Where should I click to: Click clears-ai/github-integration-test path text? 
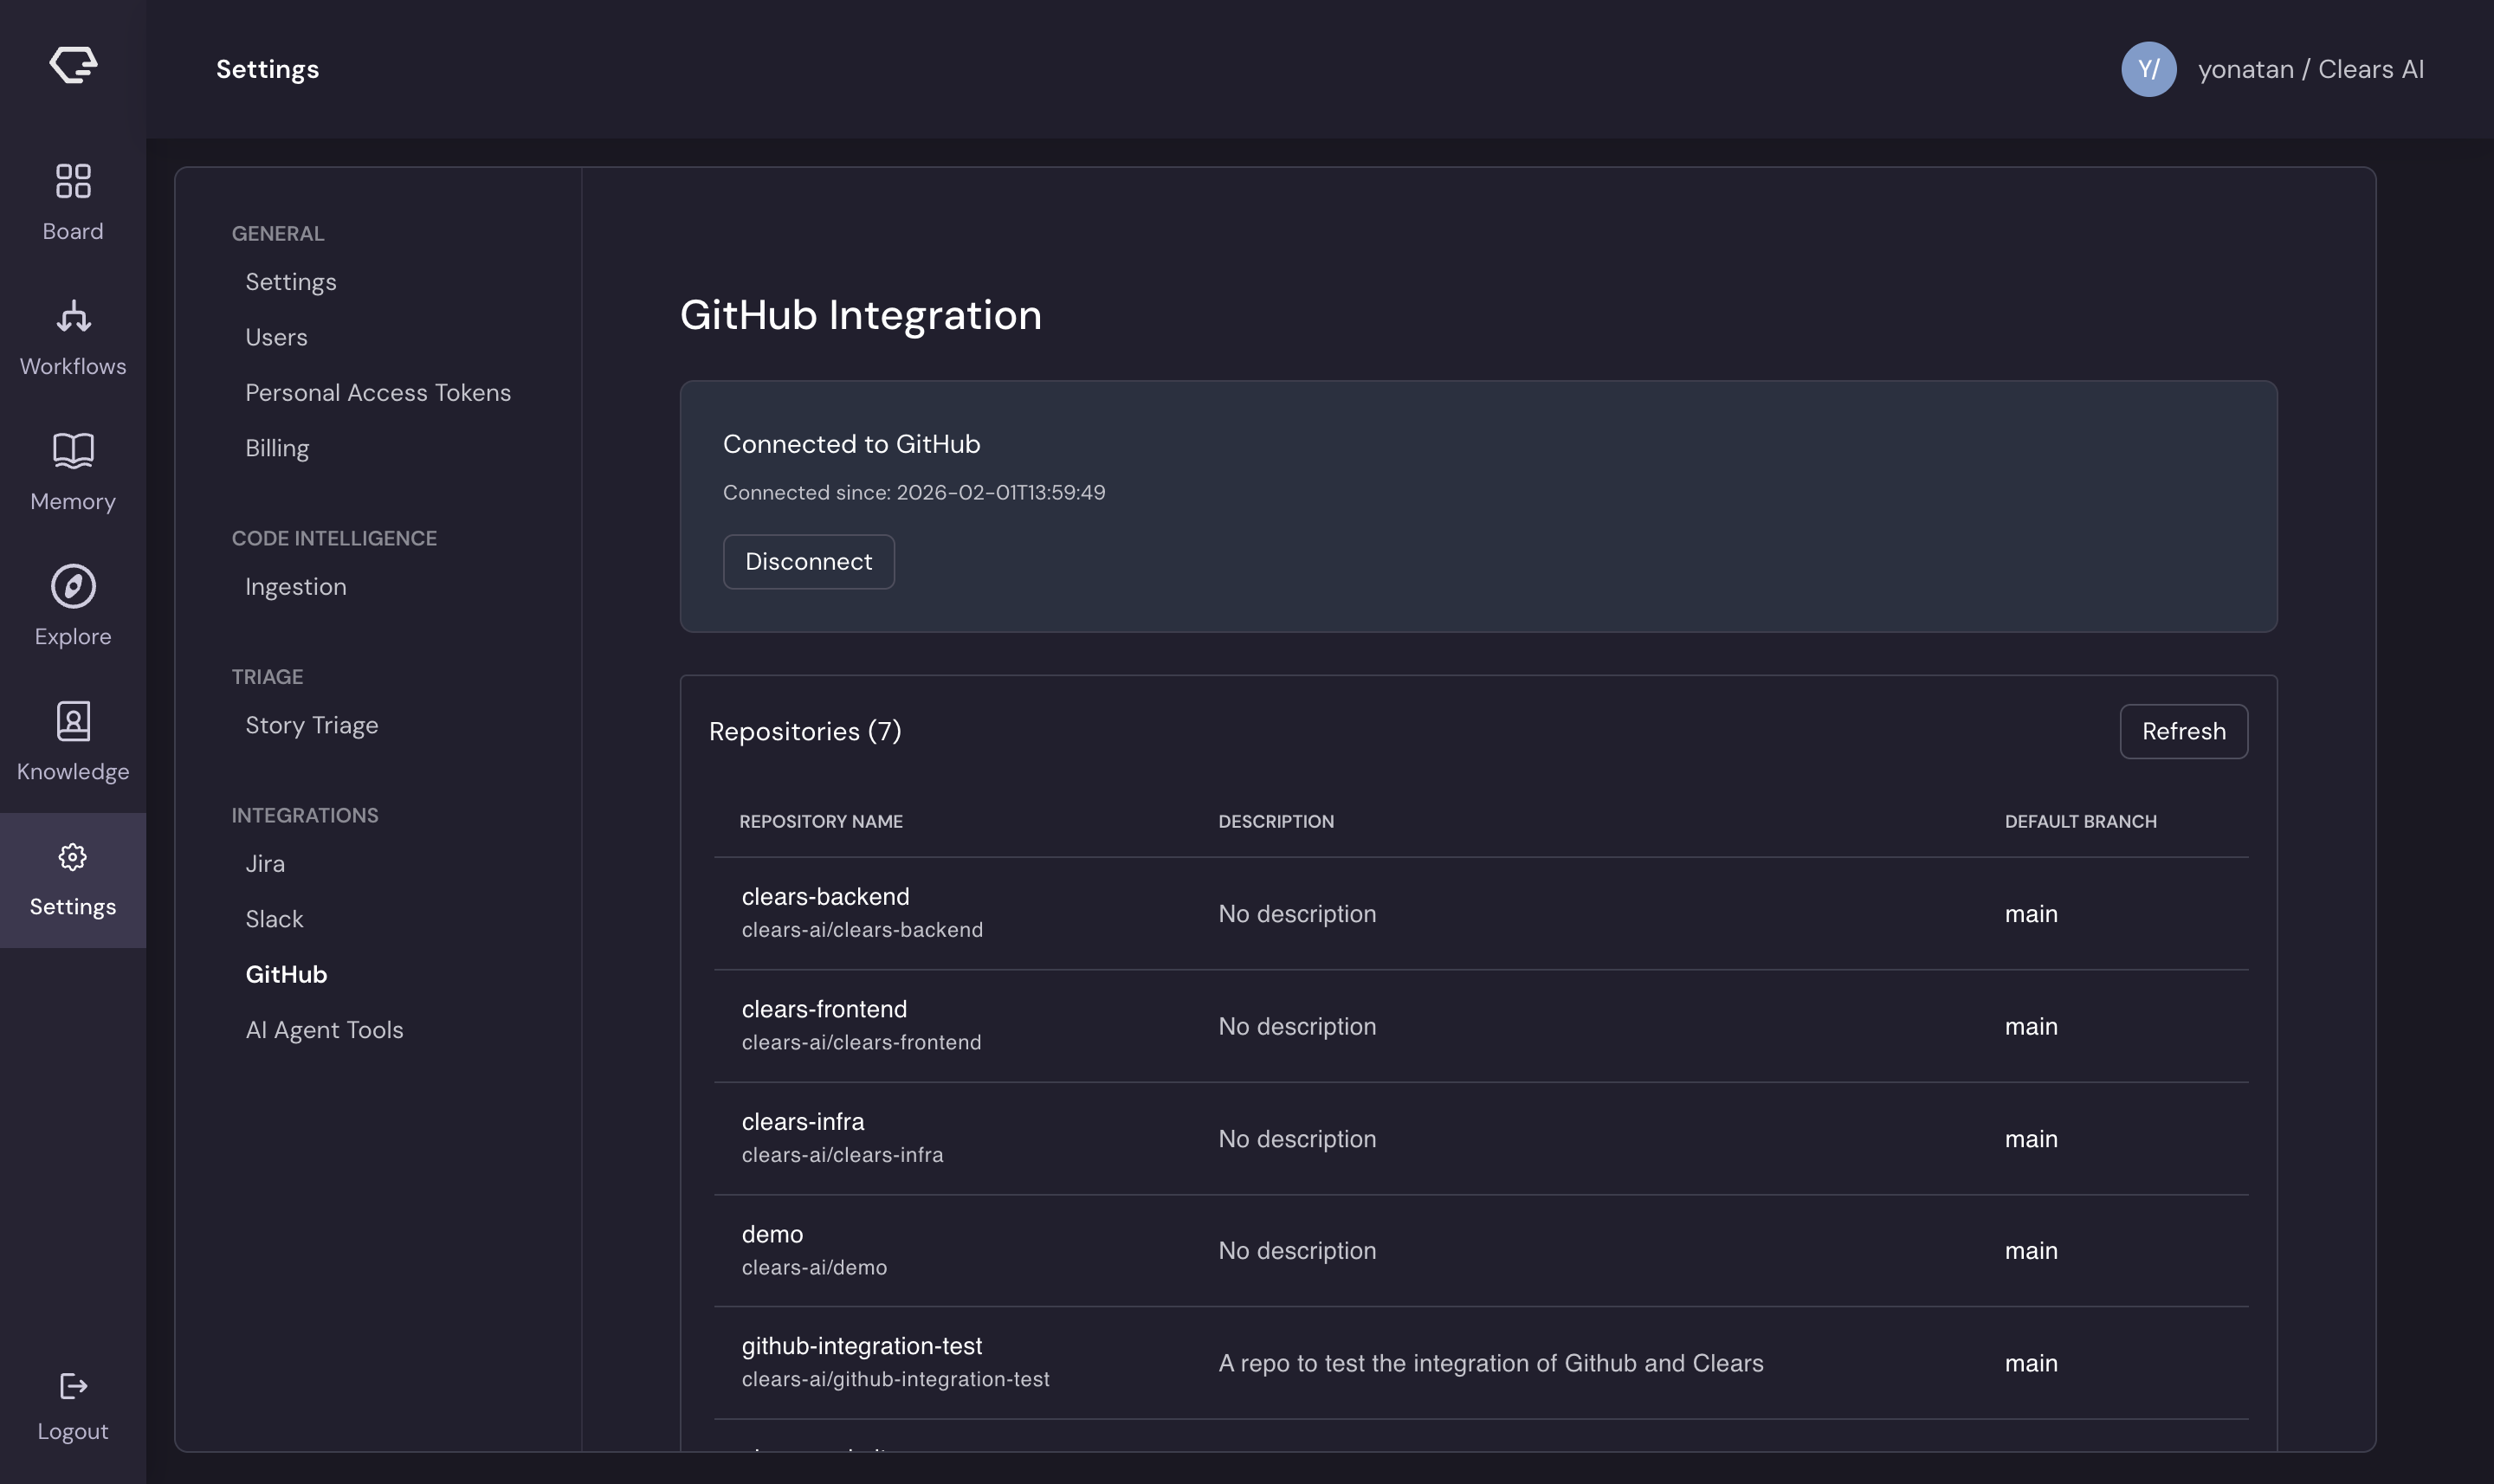coord(895,1379)
